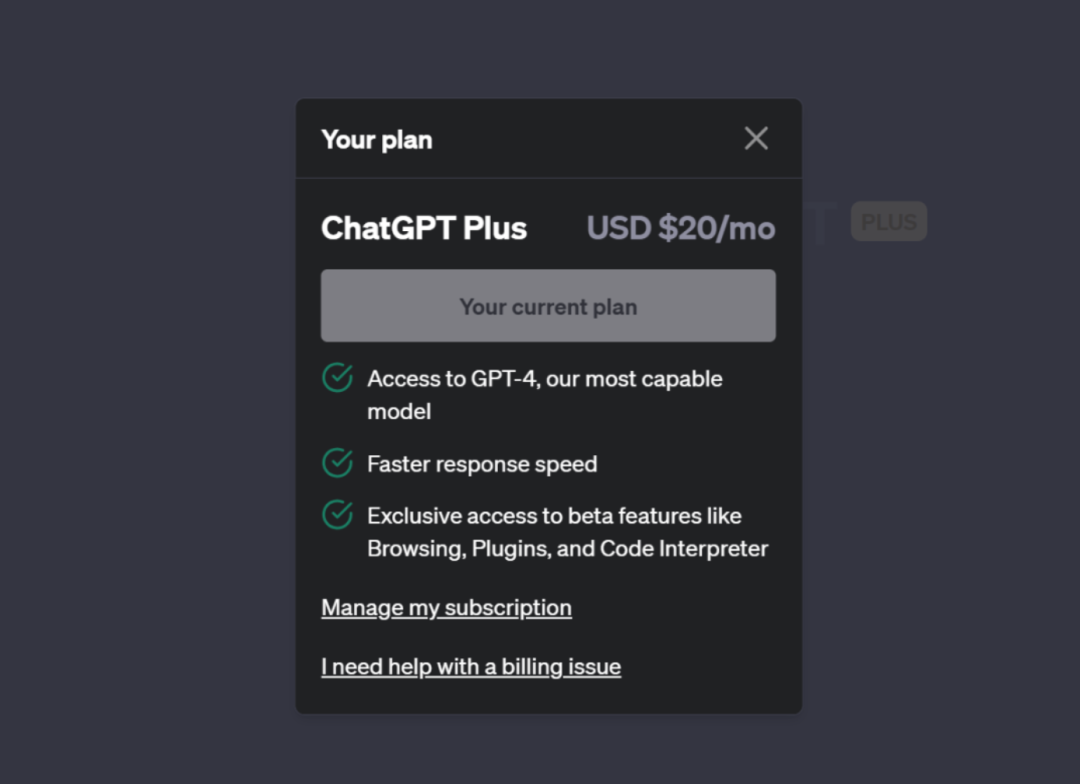This screenshot has width=1080, height=784.
Task: Click the dimmed backdrop left of the dialog
Action: (150, 400)
